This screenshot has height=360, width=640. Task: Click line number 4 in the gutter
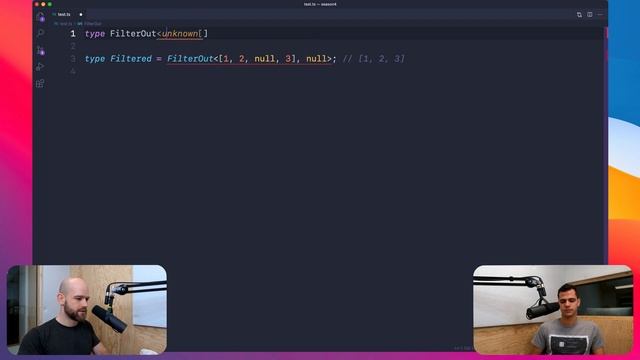[73, 71]
